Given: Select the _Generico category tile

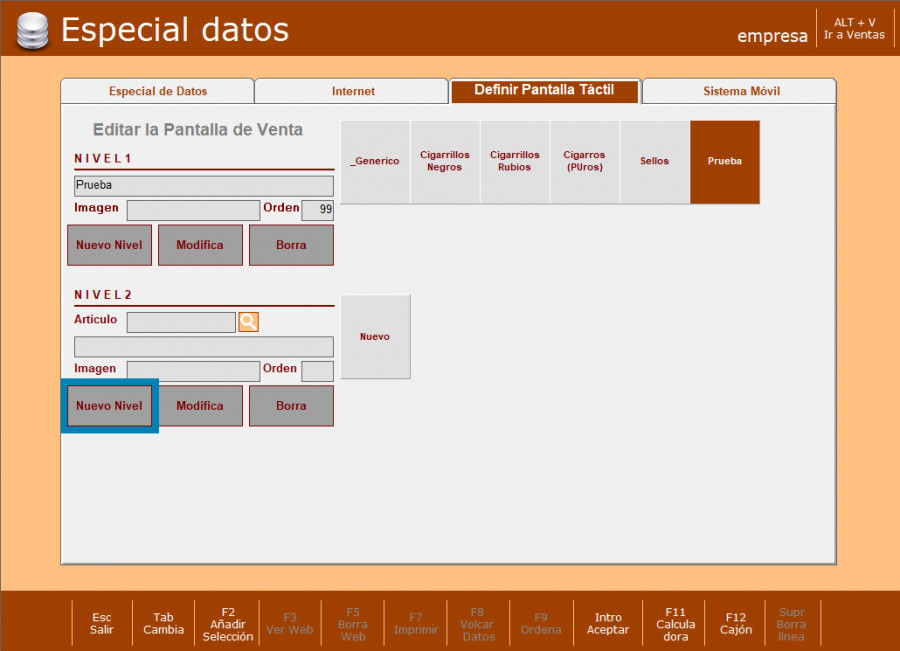Looking at the screenshot, I should point(375,162).
